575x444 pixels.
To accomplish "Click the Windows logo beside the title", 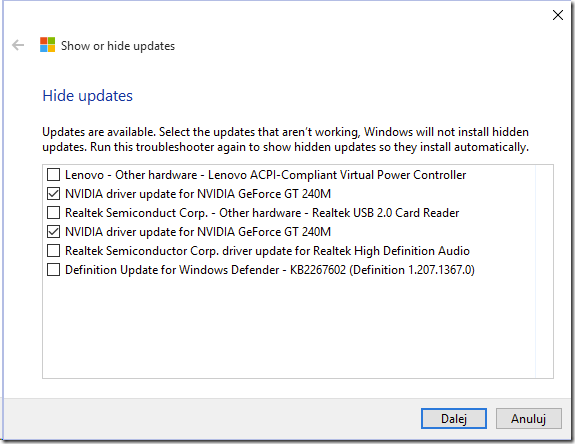I will [x=47, y=45].
